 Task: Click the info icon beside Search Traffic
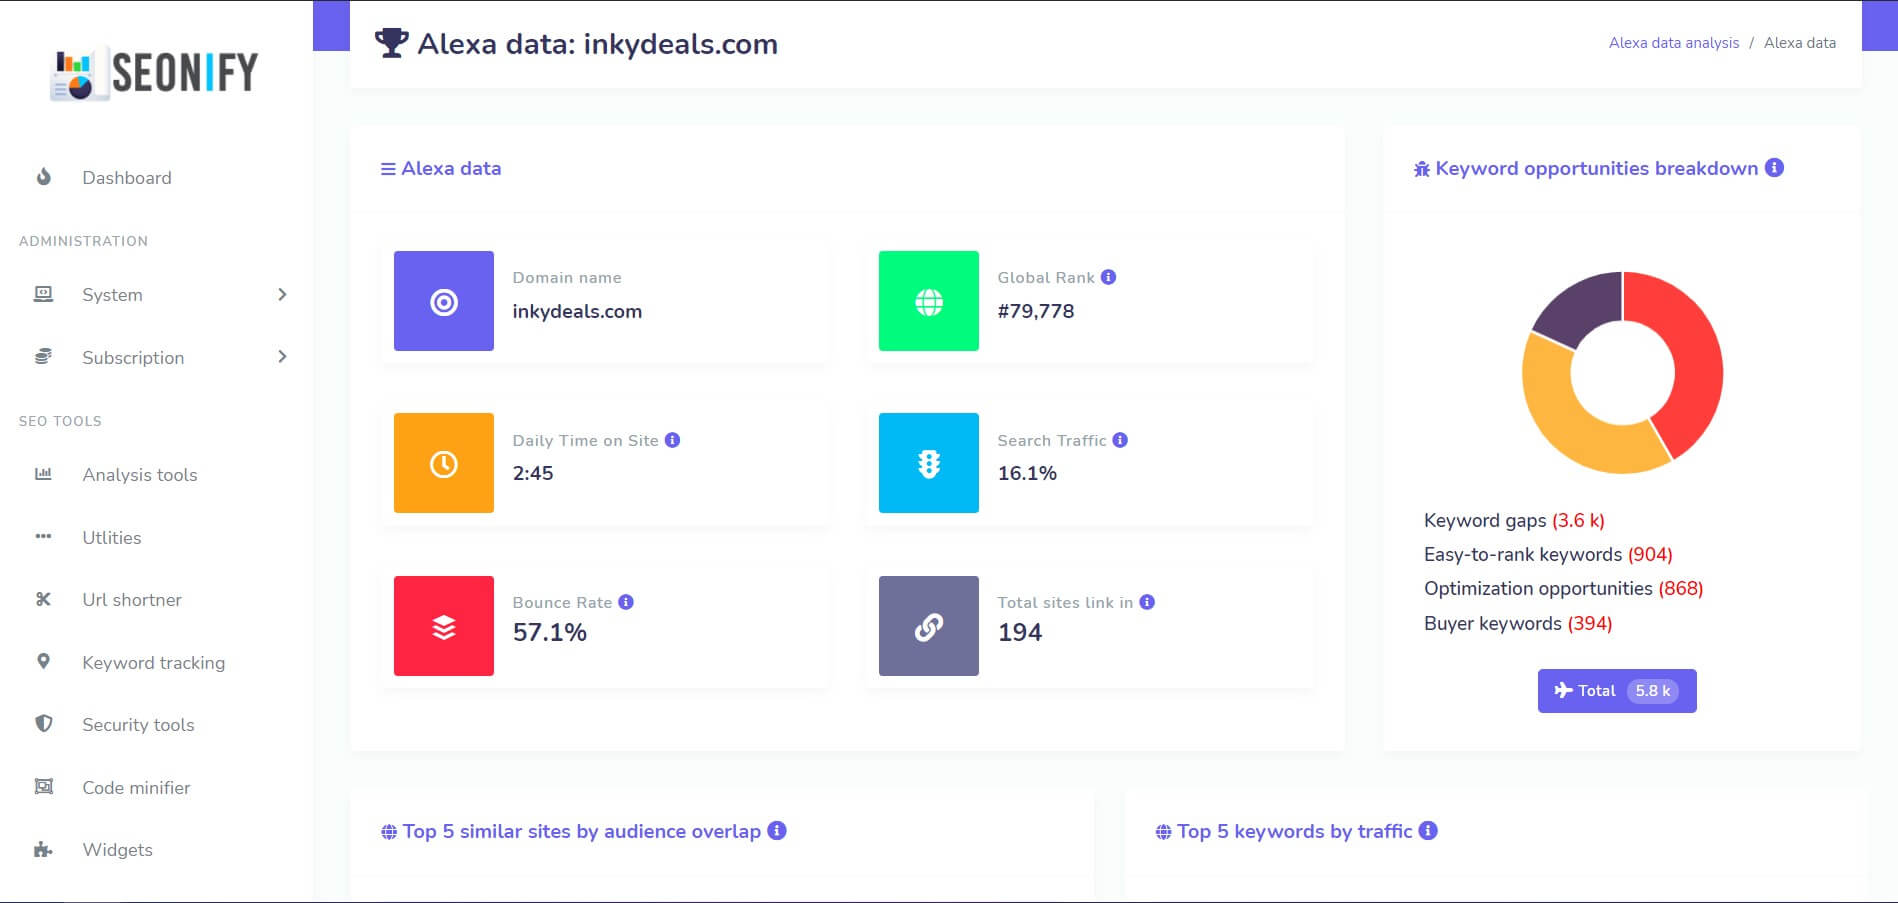pyautogui.click(x=1120, y=440)
